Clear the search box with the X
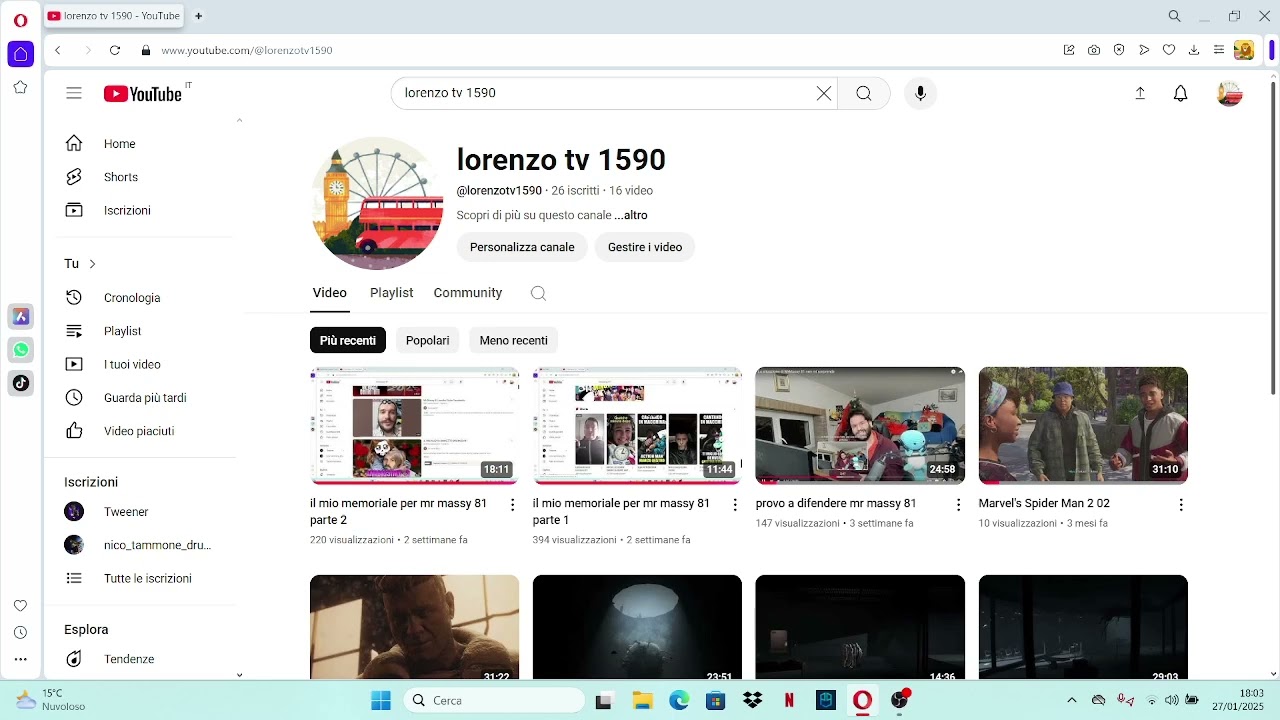Image resolution: width=1280 pixels, height=720 pixels. click(824, 93)
